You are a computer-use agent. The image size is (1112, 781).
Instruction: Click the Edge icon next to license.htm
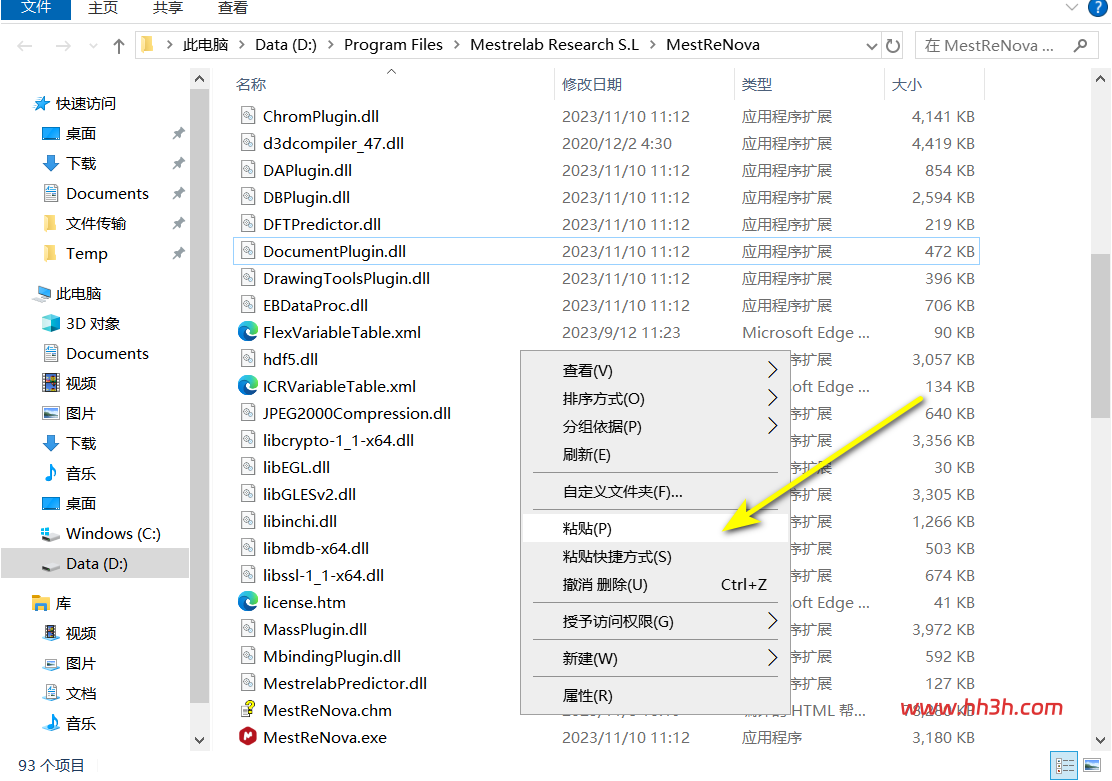(248, 602)
